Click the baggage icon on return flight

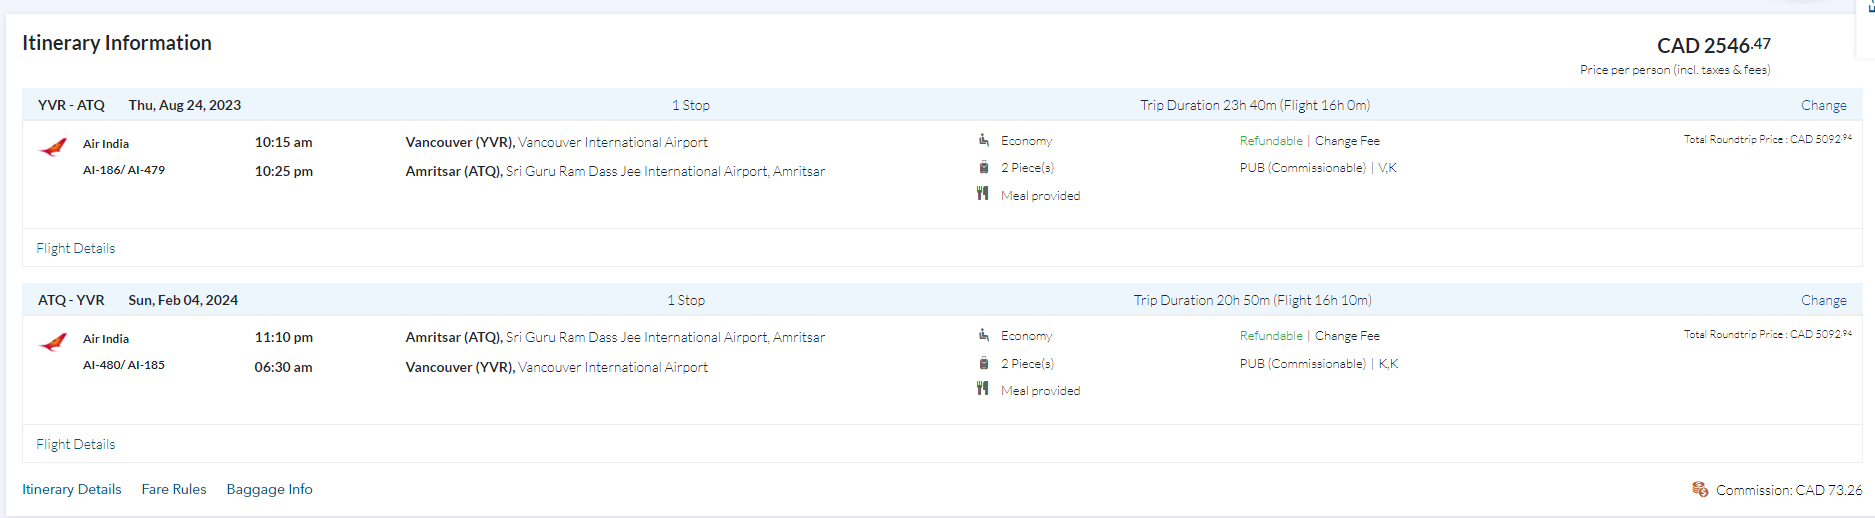pyautogui.click(x=984, y=363)
